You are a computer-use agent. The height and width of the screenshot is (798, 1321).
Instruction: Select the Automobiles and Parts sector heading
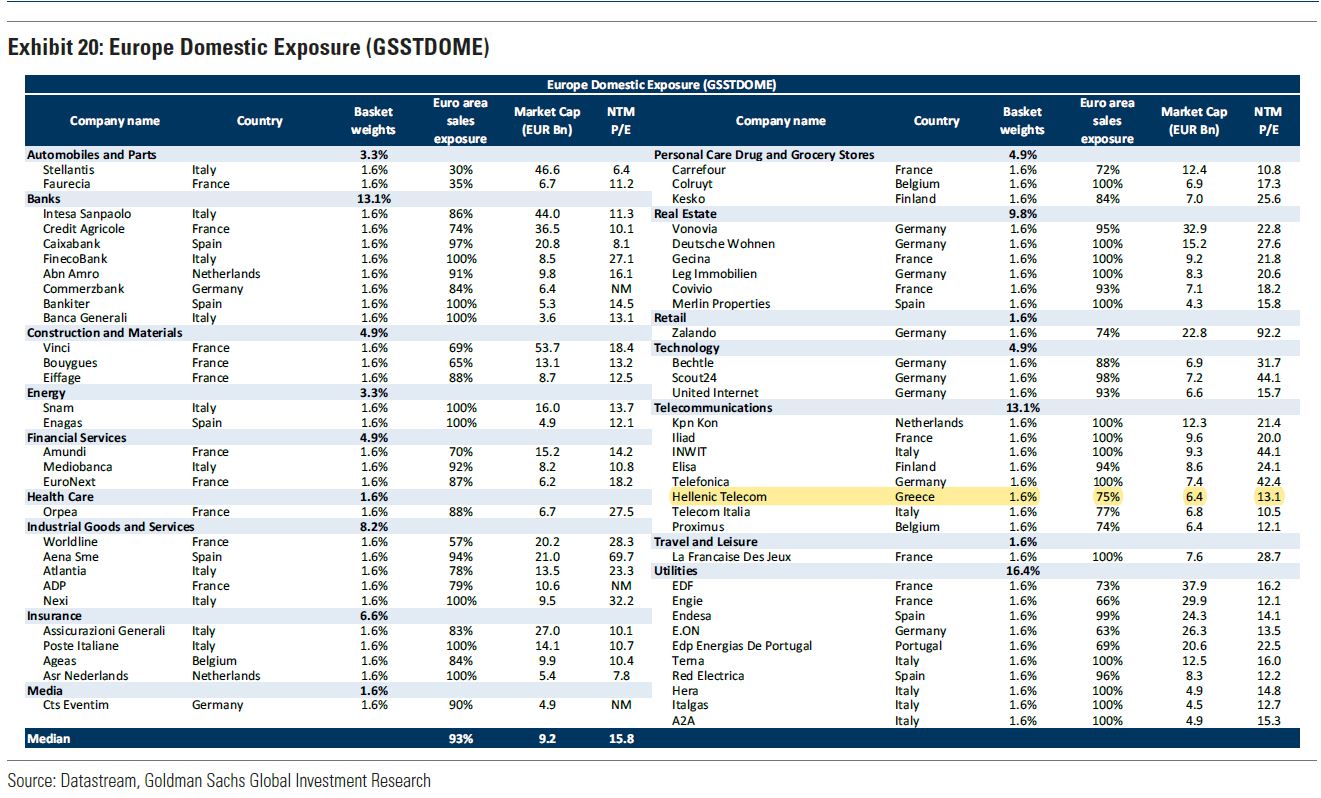(x=91, y=154)
